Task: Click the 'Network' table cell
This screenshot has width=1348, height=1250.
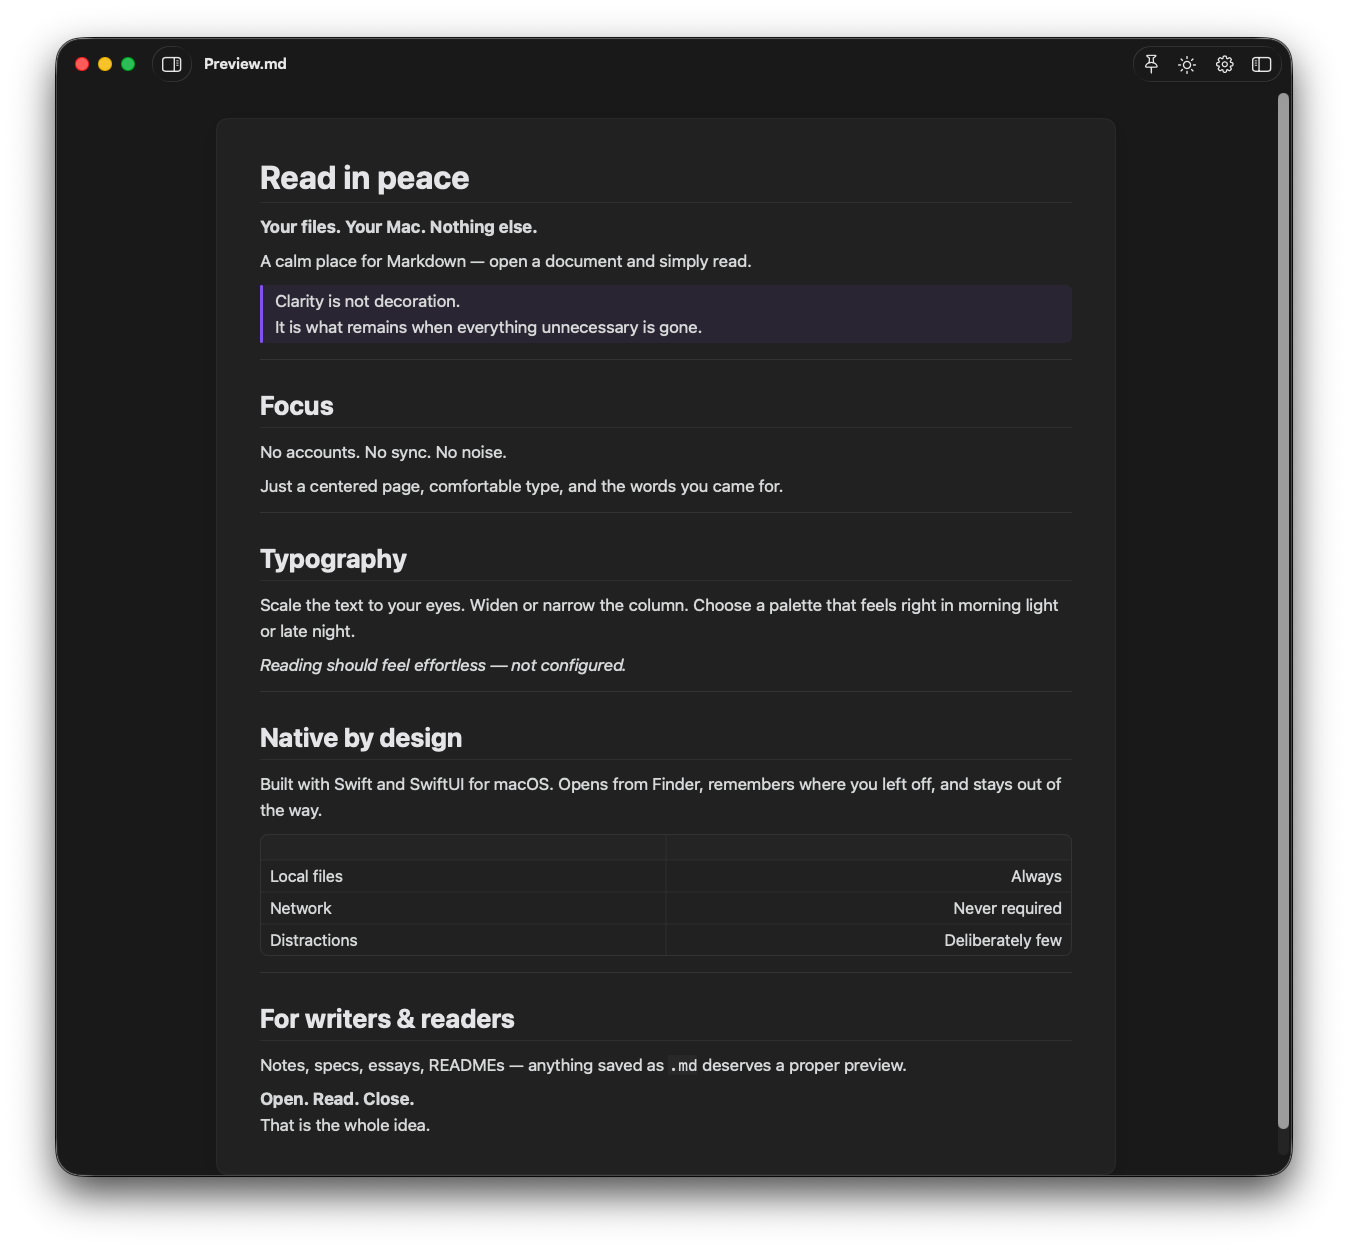Action: pyautogui.click(x=463, y=908)
